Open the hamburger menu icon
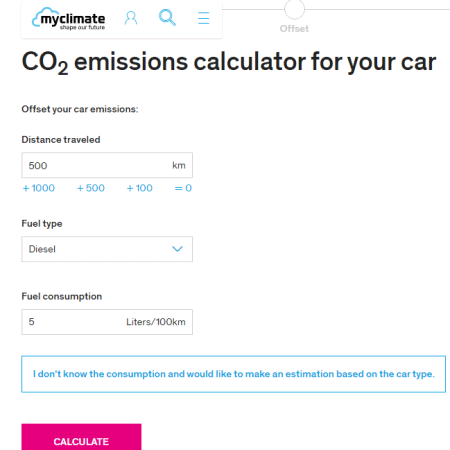450x450 pixels. pos(203,18)
